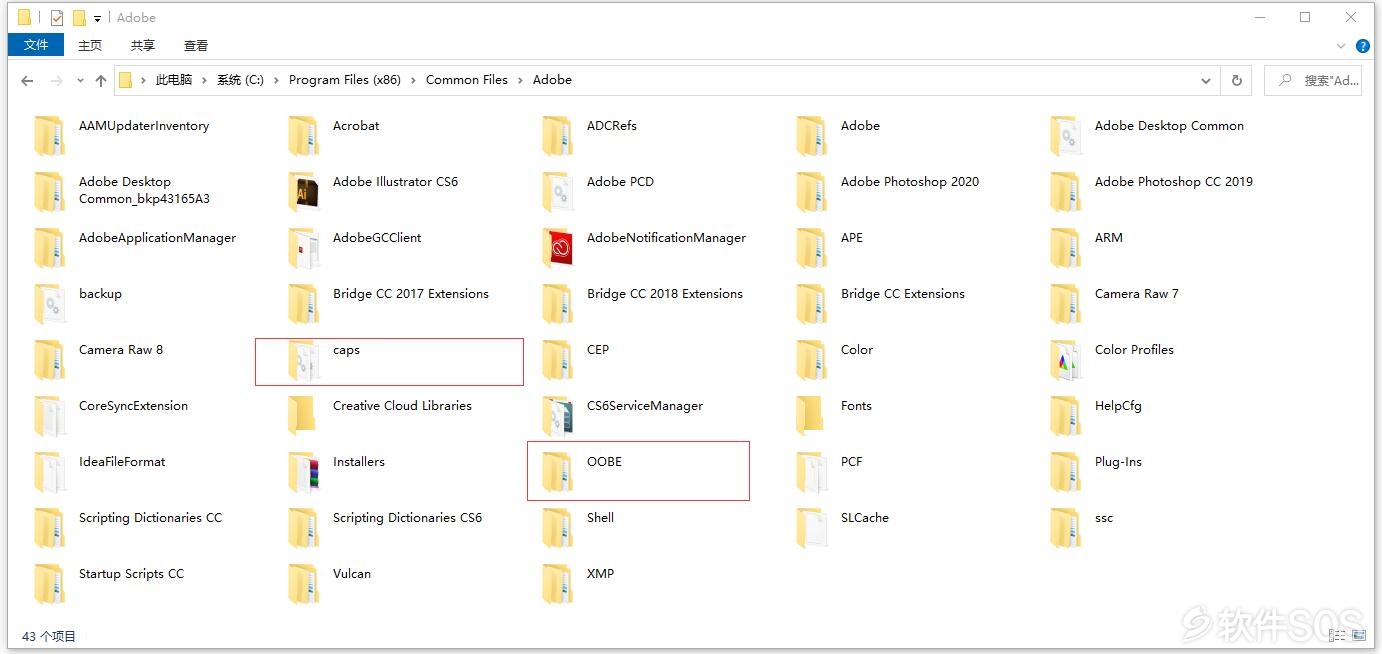Select the Adobe Desktop Common_bkp43165A3 folder
This screenshot has height=654, width=1382.
tap(144, 190)
